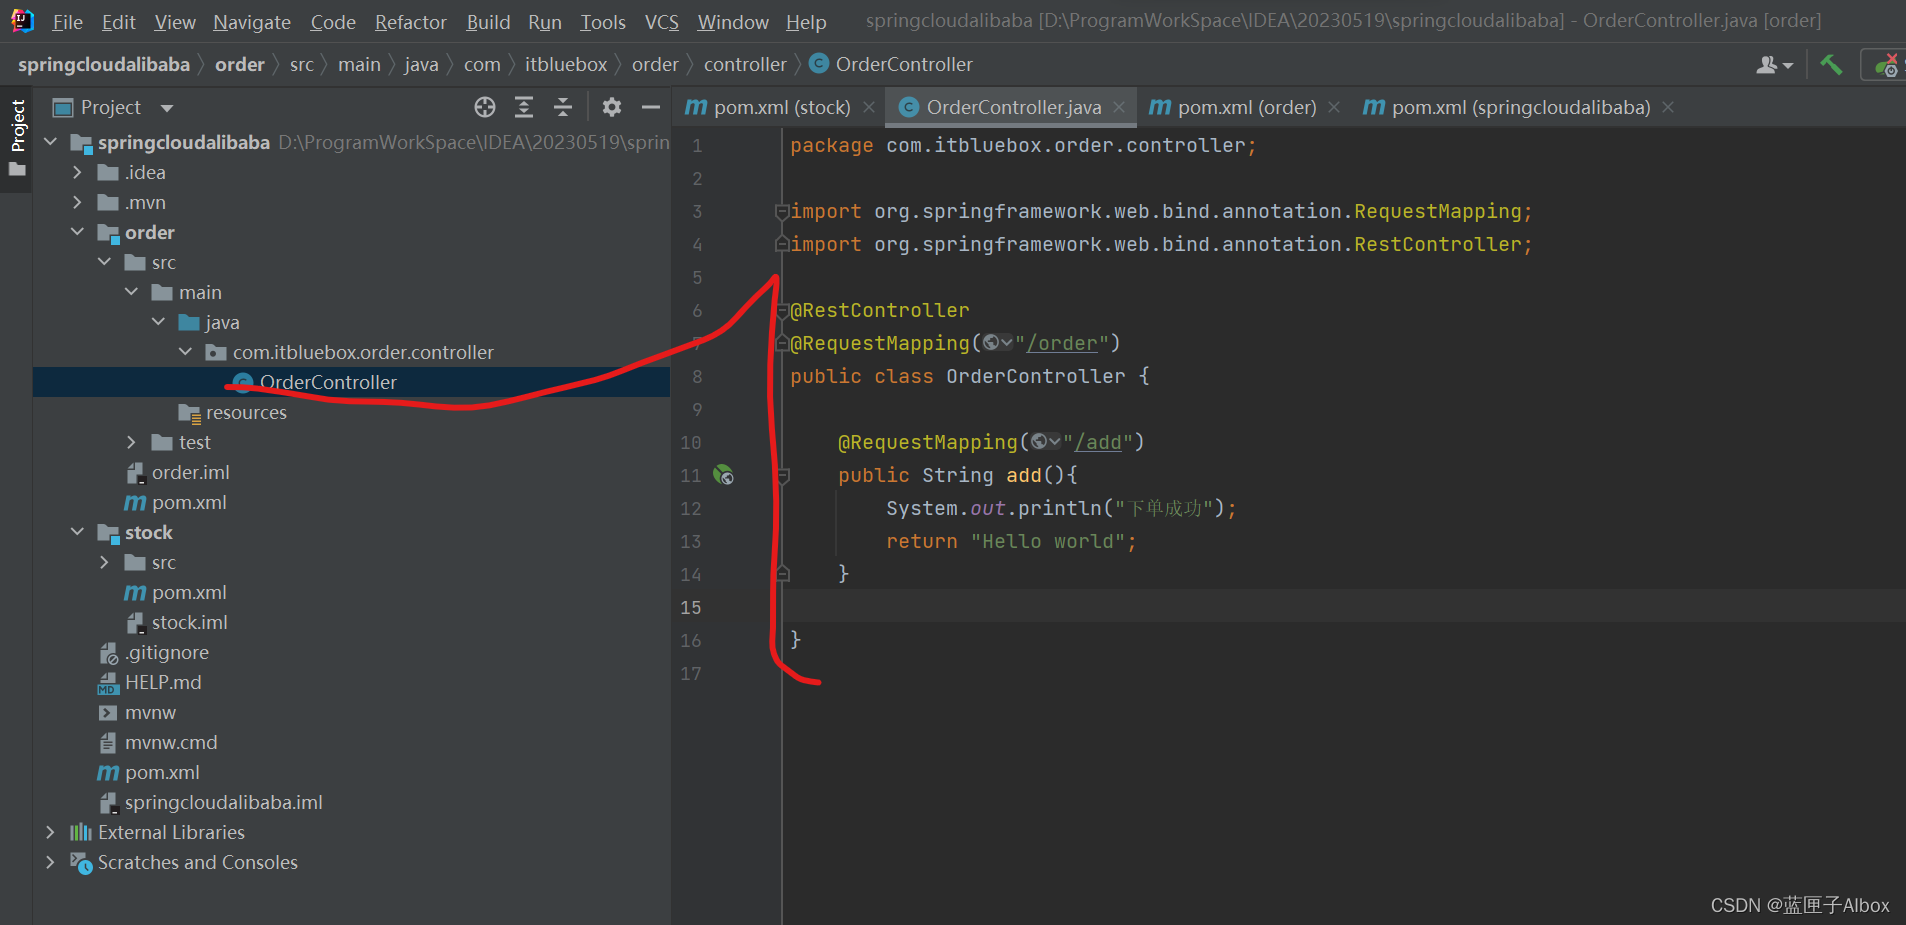Click fold marker at import line 3
1906x925 pixels.
point(782,211)
